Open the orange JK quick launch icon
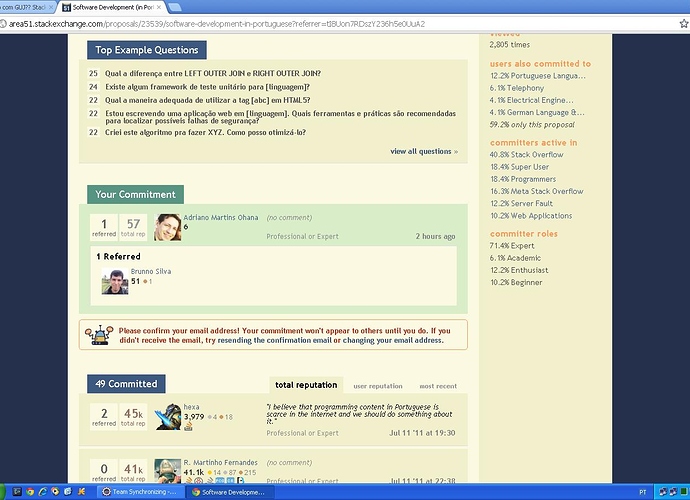 [81, 492]
